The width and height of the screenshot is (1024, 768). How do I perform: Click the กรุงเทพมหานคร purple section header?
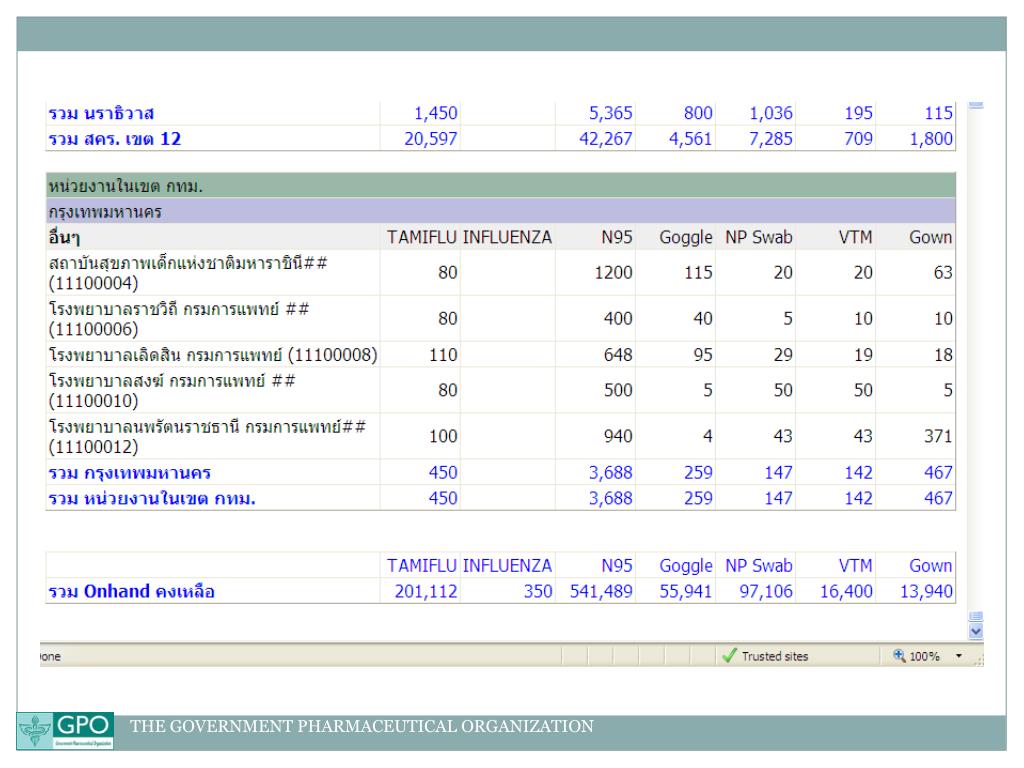tap(500, 212)
